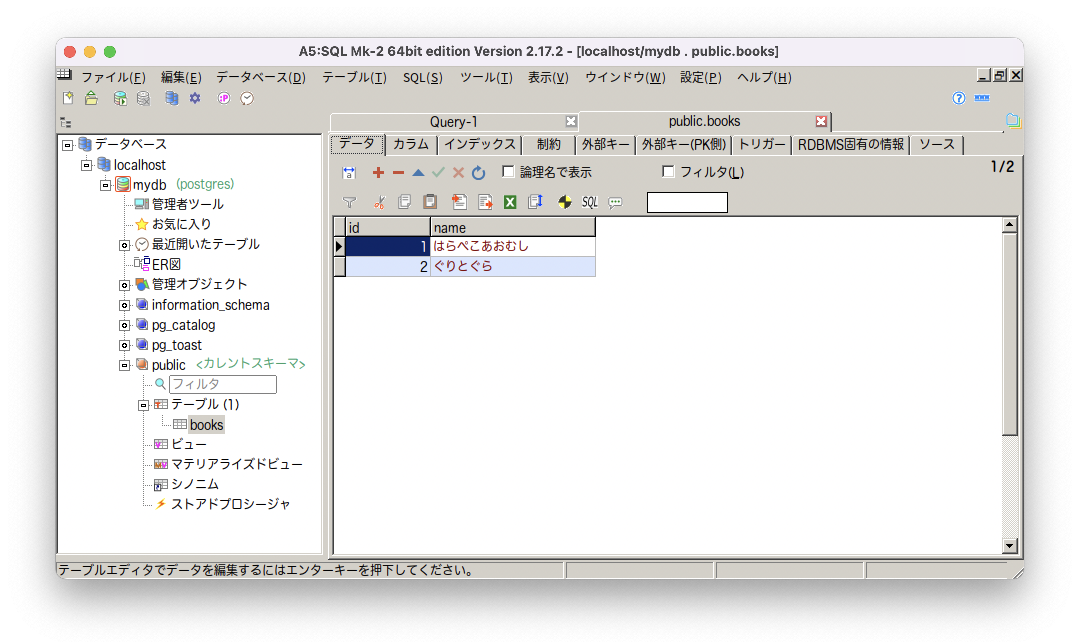The image size is (1080, 642).
Task: Open the ファイル(F) menu
Action: coord(114,77)
